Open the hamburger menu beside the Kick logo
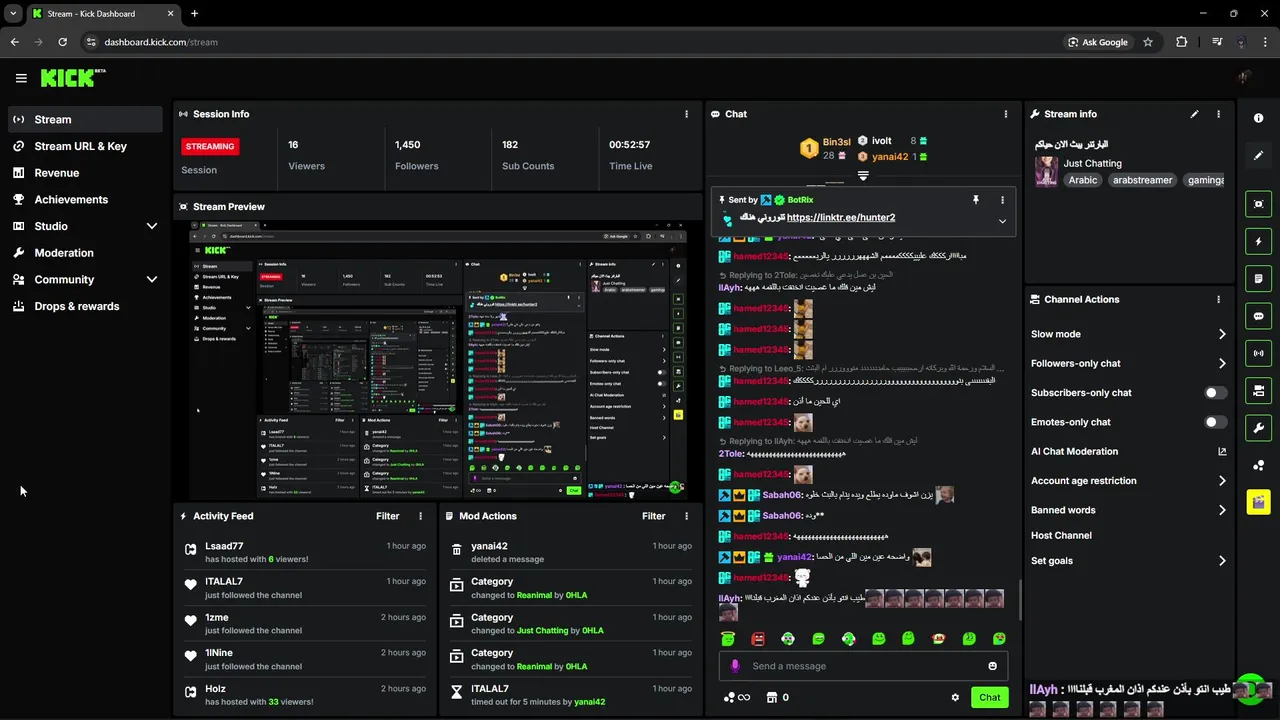 click(21, 78)
